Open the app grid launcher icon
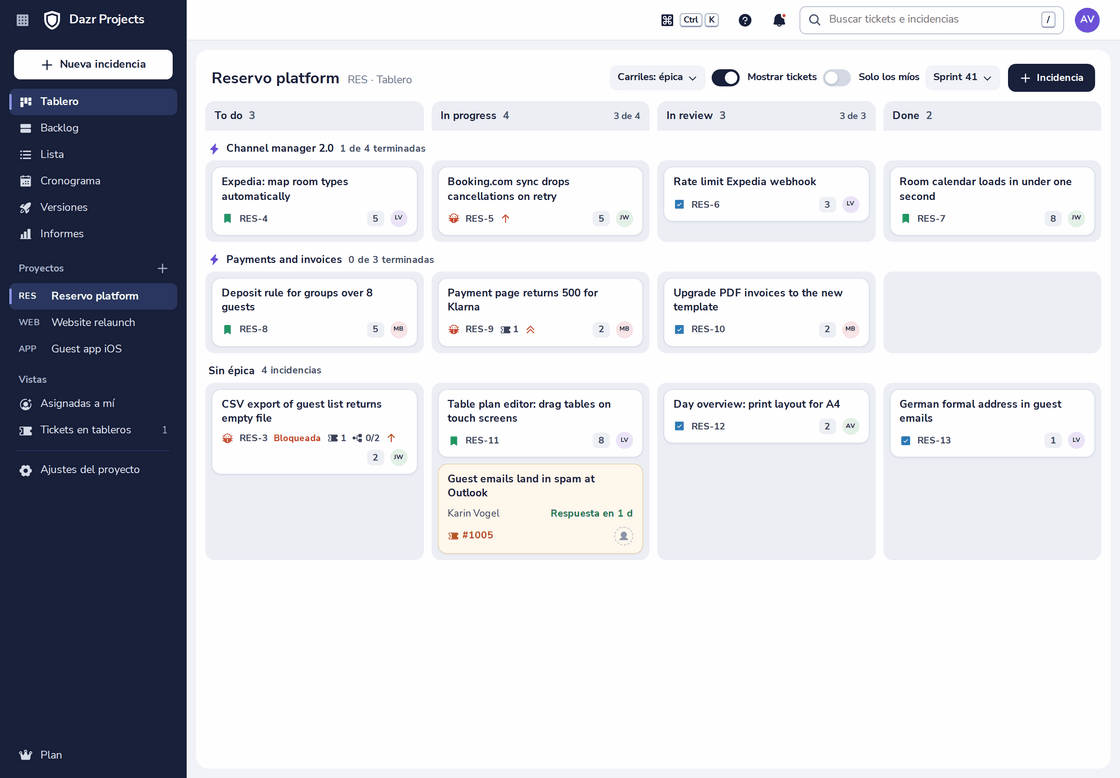This screenshot has height=778, width=1120. click(23, 20)
